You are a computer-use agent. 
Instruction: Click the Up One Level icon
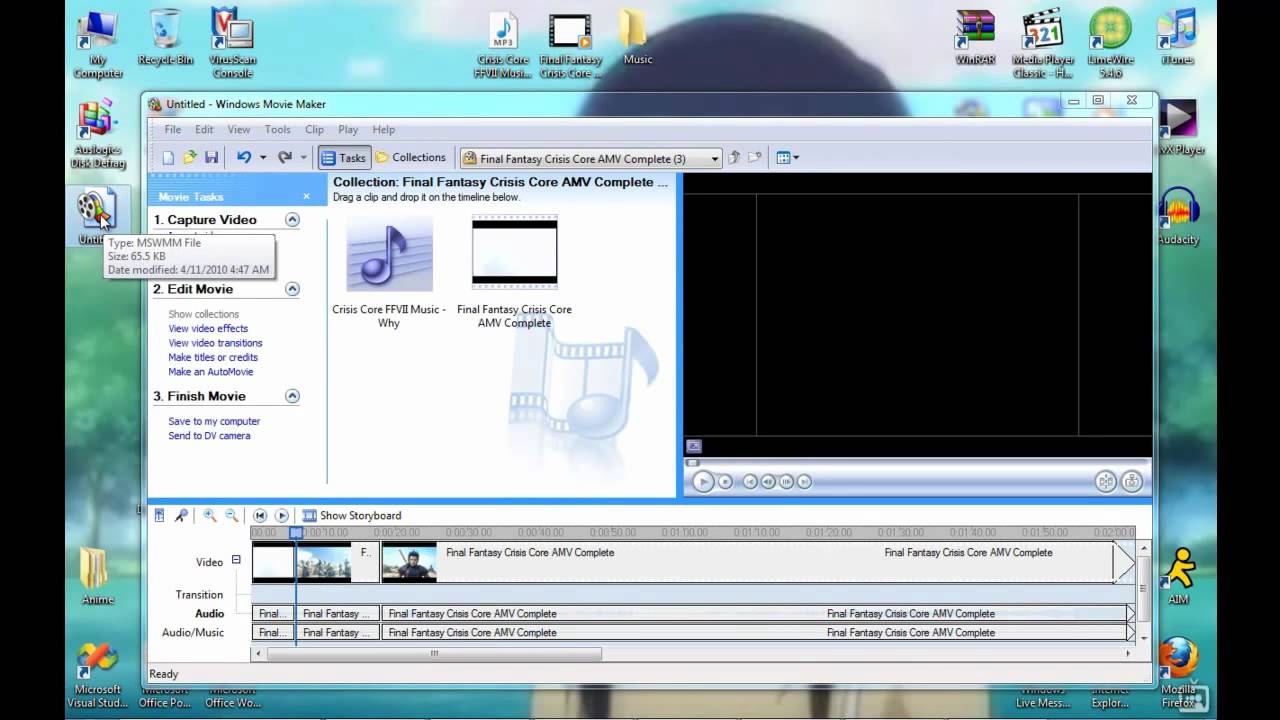click(734, 158)
